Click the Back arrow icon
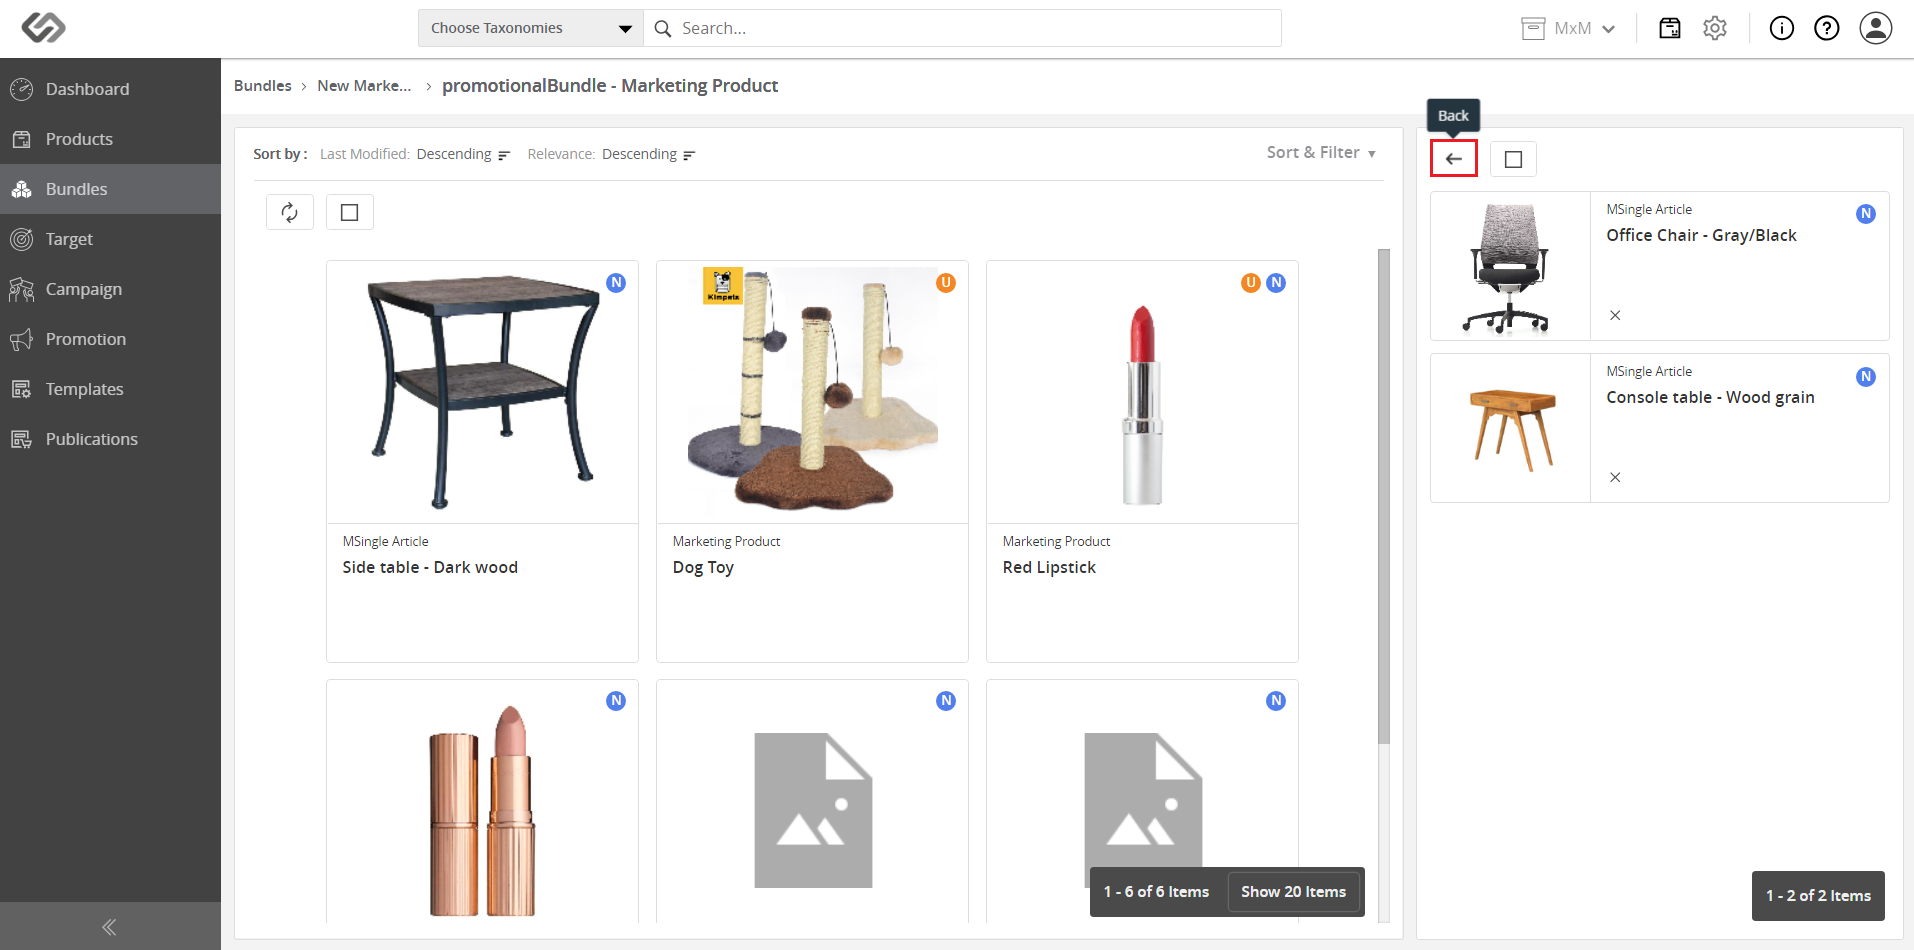Image resolution: width=1914 pixels, height=950 pixels. click(1453, 159)
